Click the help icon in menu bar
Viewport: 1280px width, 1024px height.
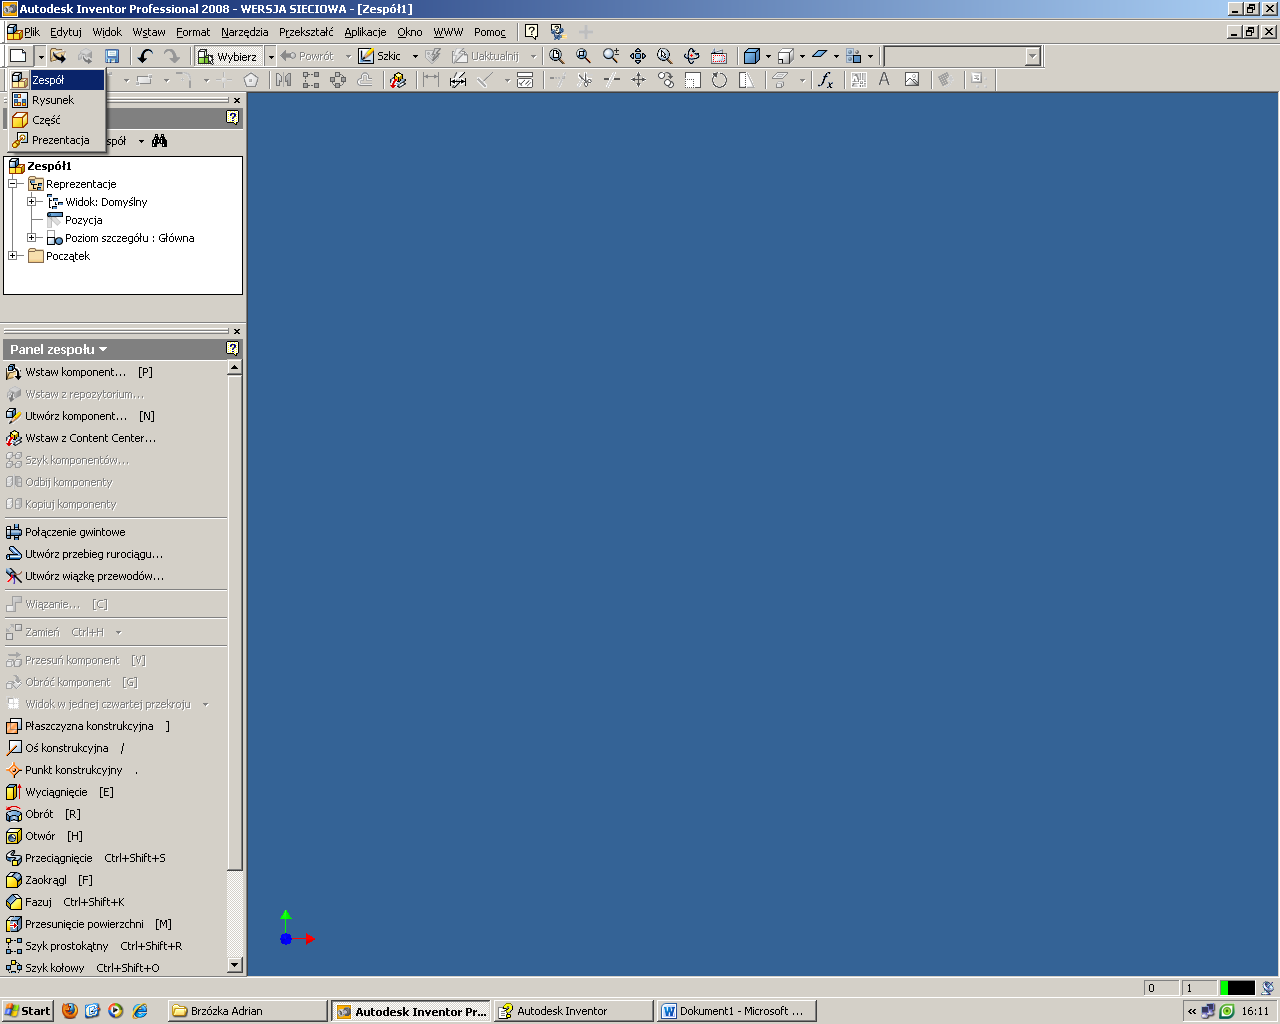[531, 32]
